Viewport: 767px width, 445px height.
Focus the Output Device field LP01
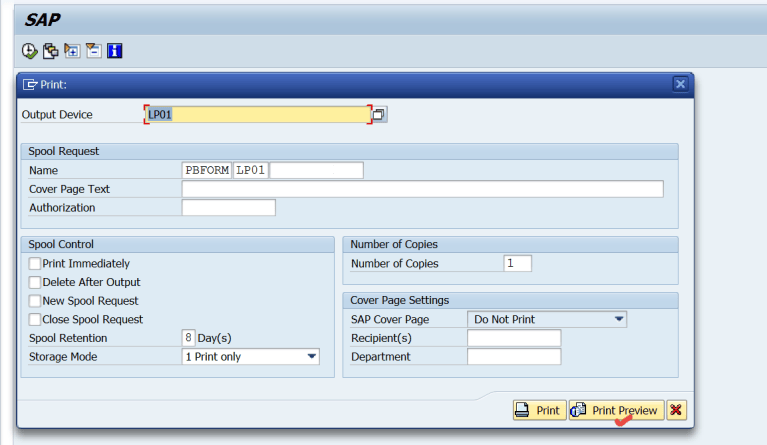258,114
